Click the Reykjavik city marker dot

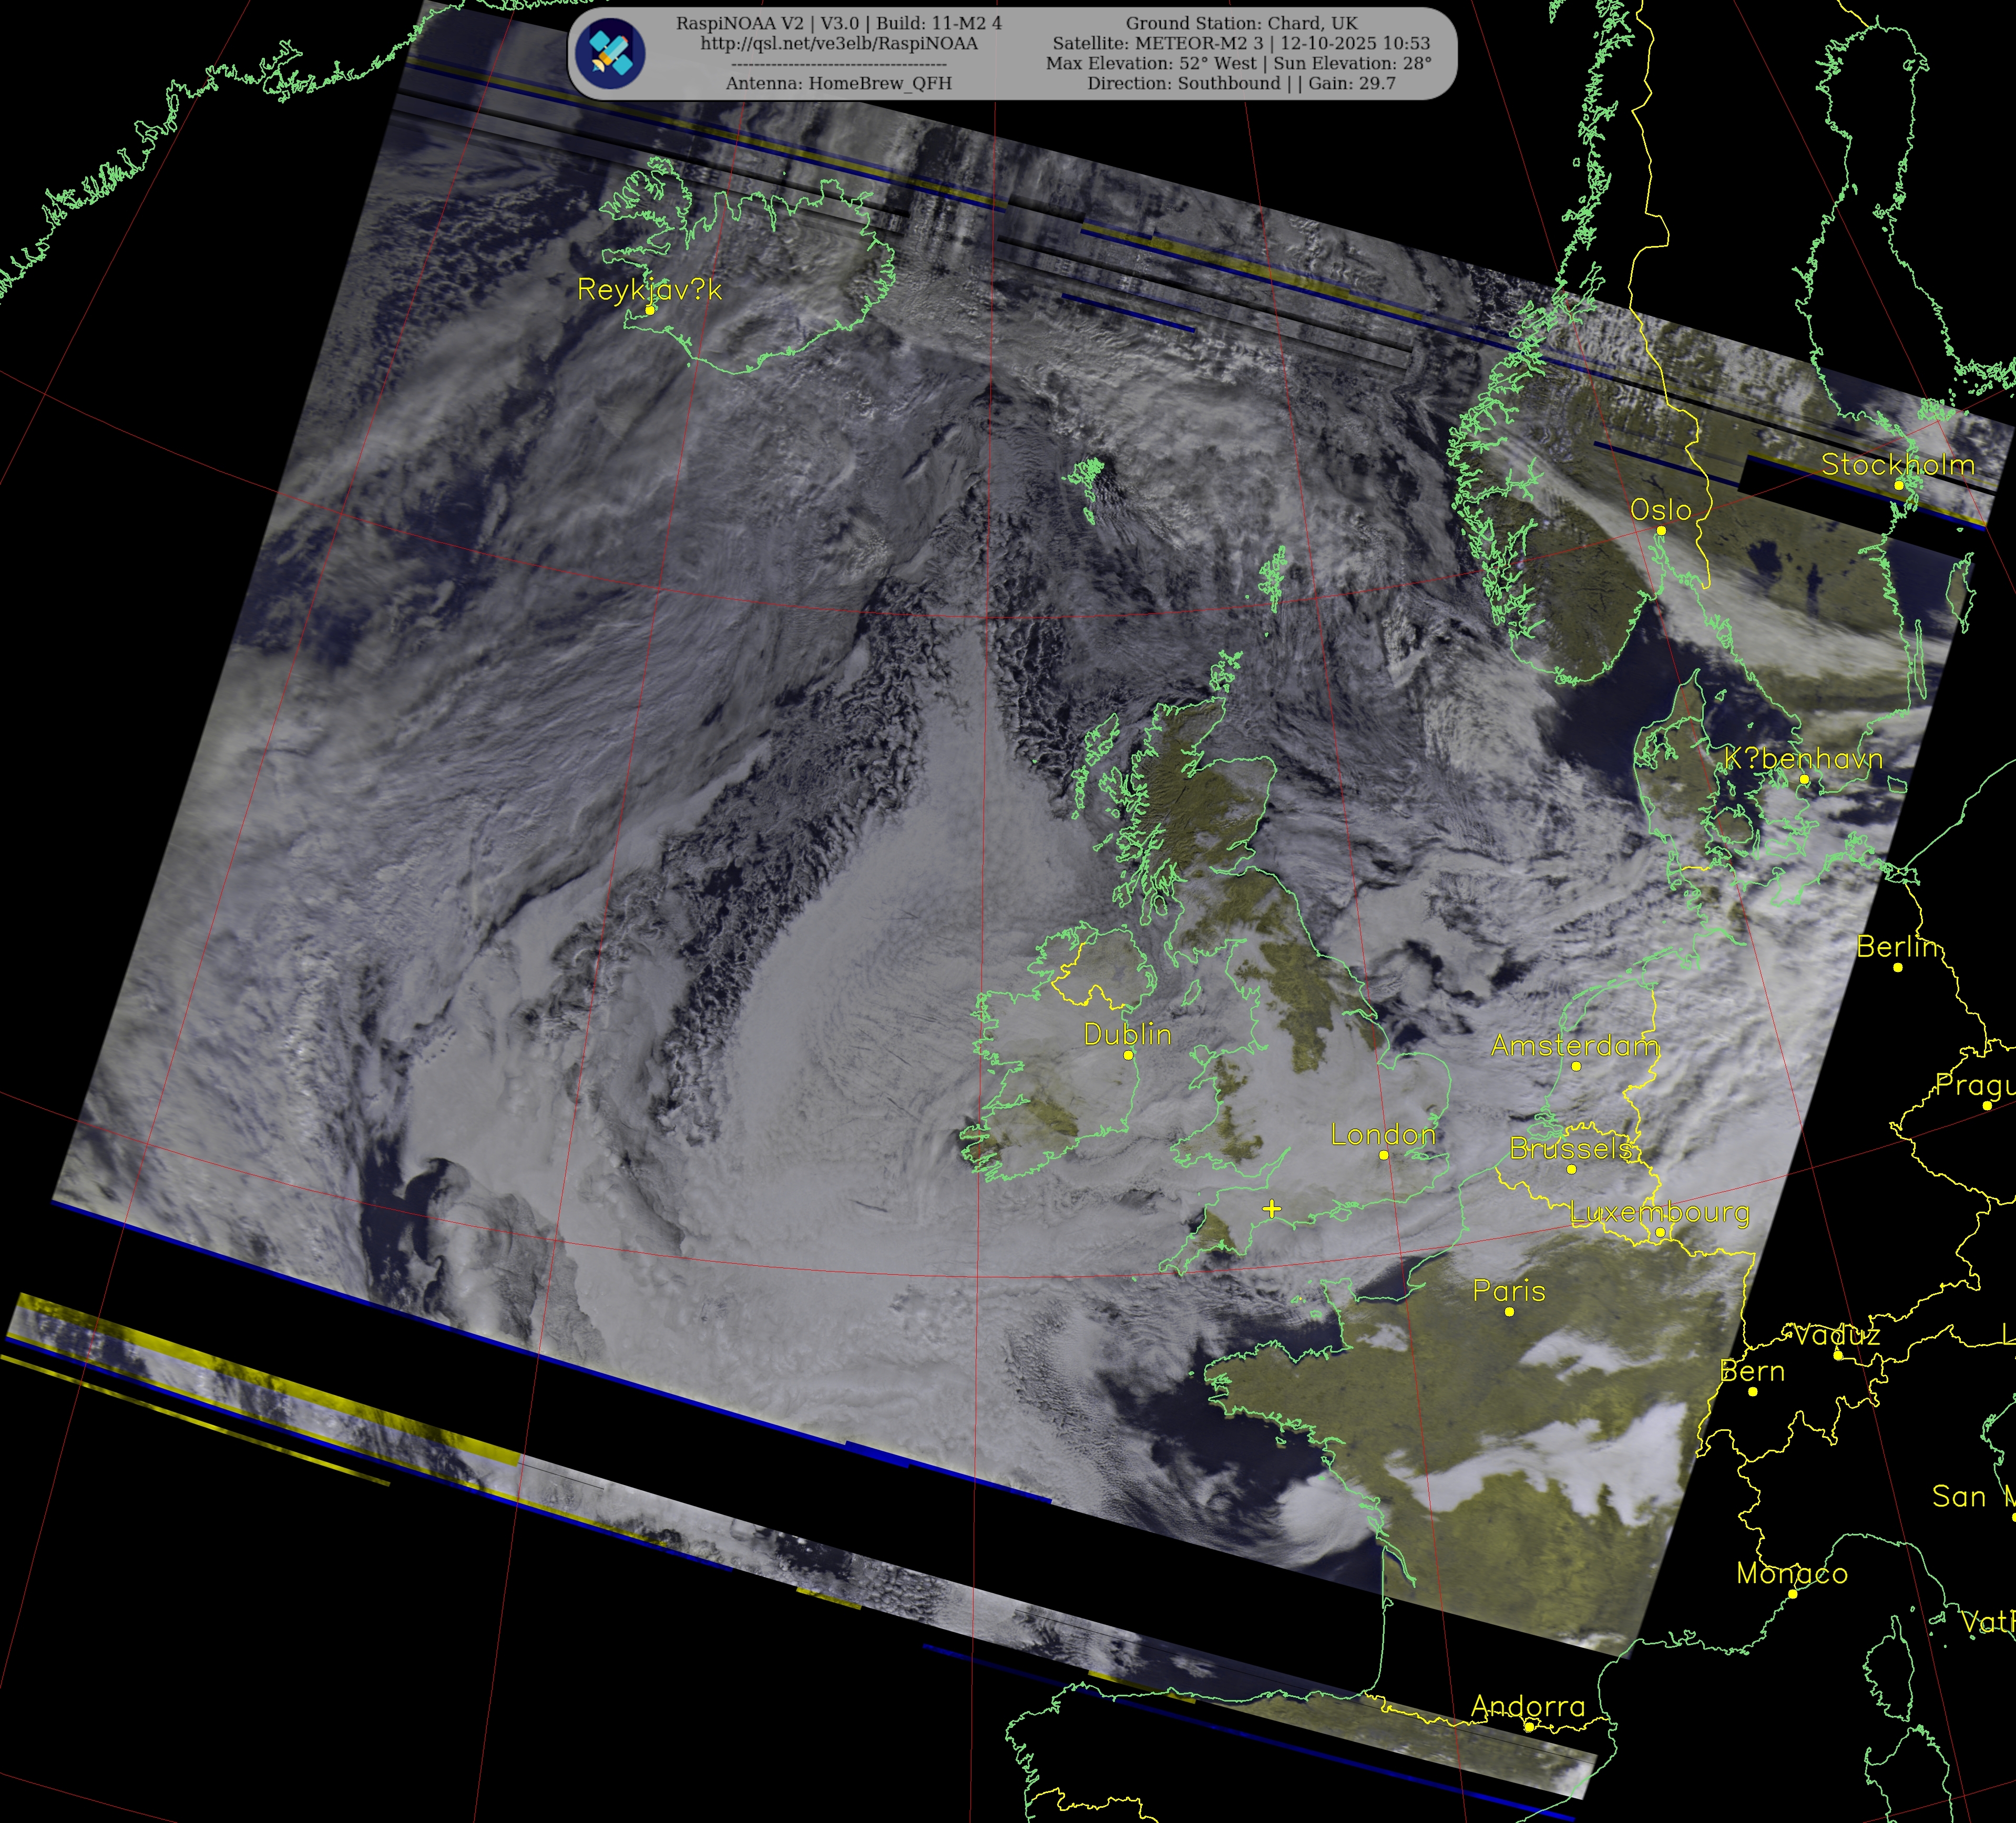click(x=650, y=310)
